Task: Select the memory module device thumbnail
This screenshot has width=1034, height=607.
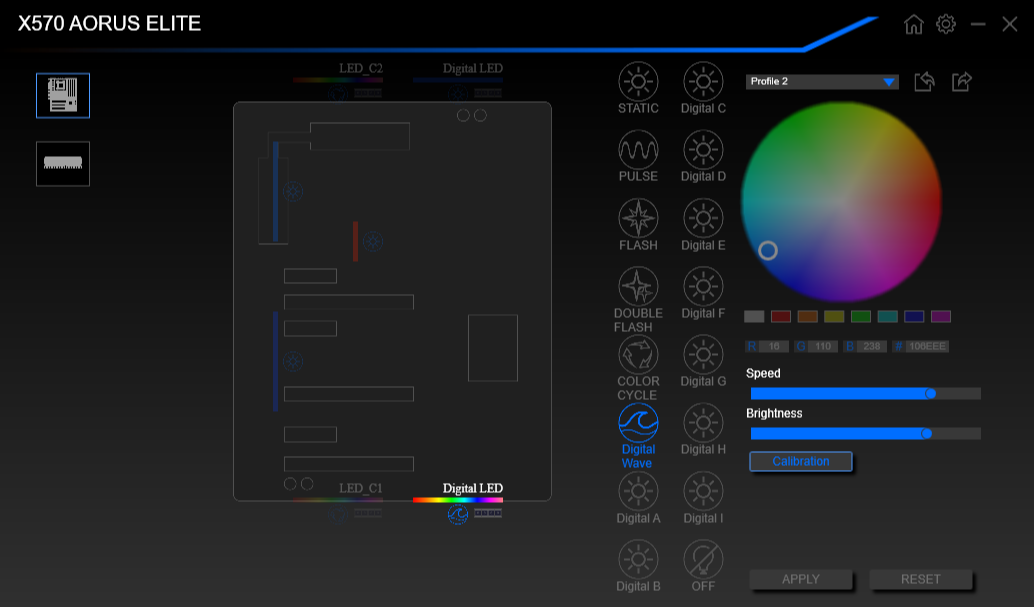Action: (x=63, y=164)
